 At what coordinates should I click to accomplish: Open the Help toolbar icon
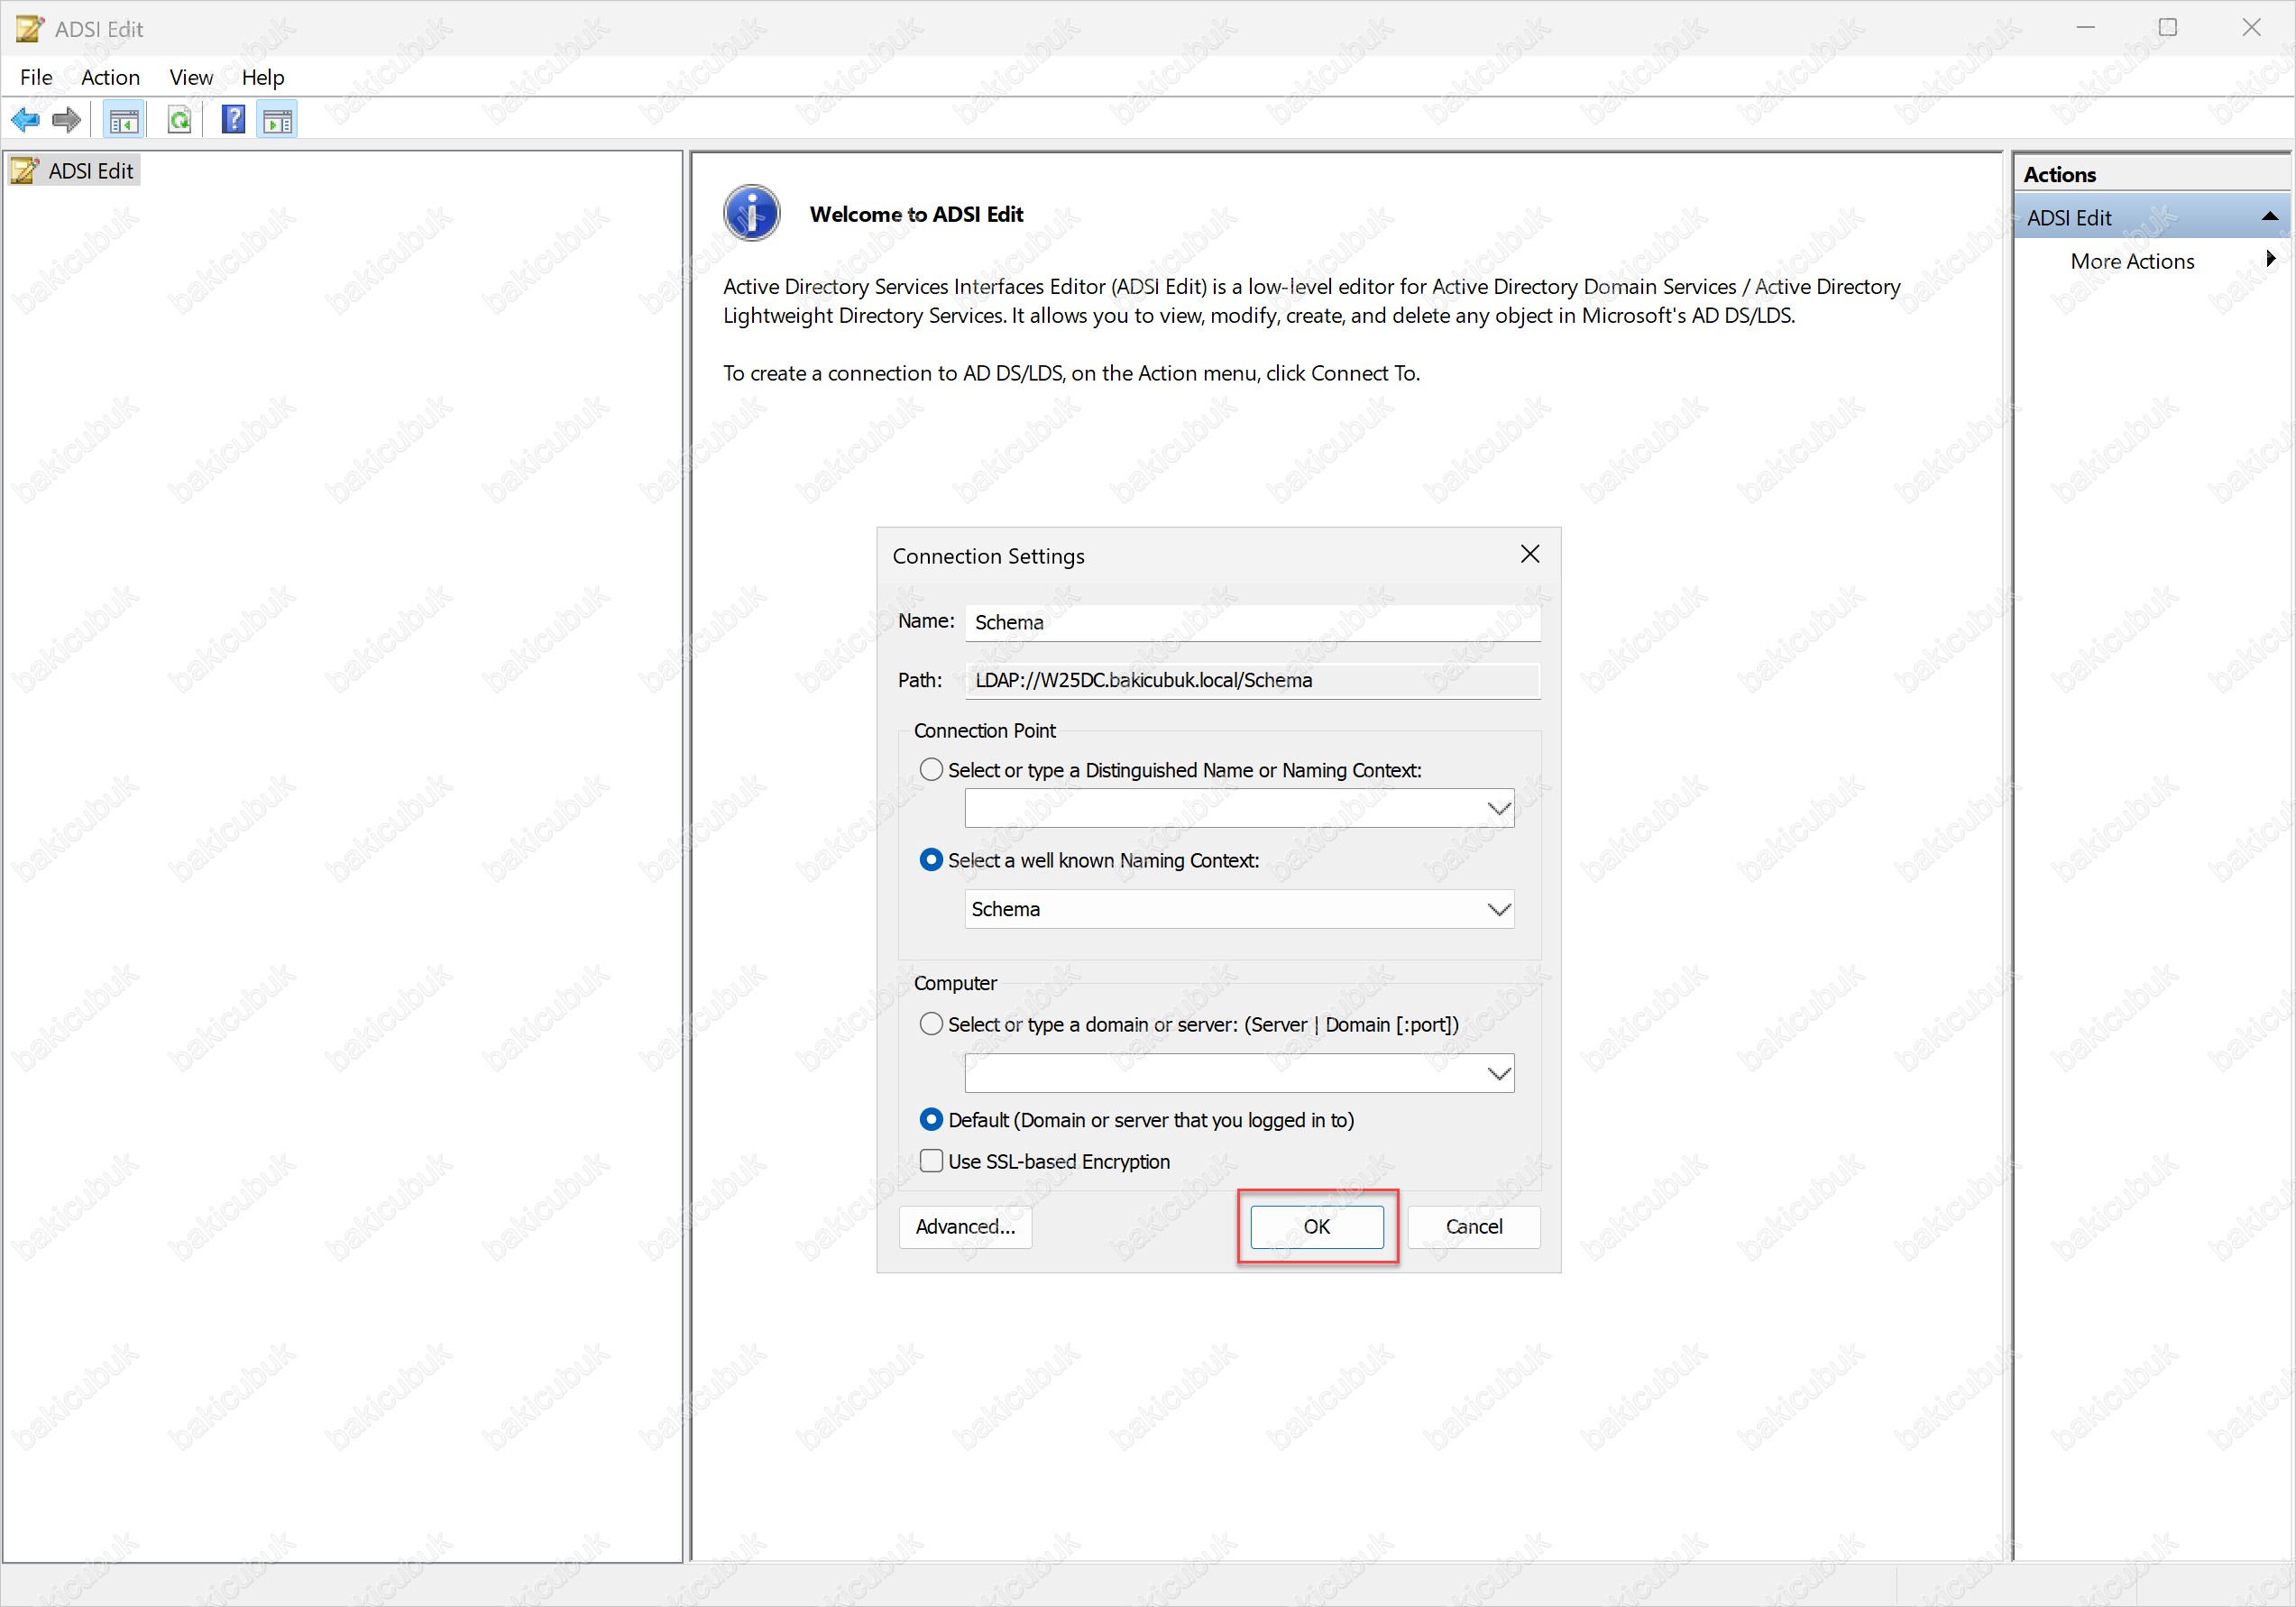pyautogui.click(x=234, y=121)
